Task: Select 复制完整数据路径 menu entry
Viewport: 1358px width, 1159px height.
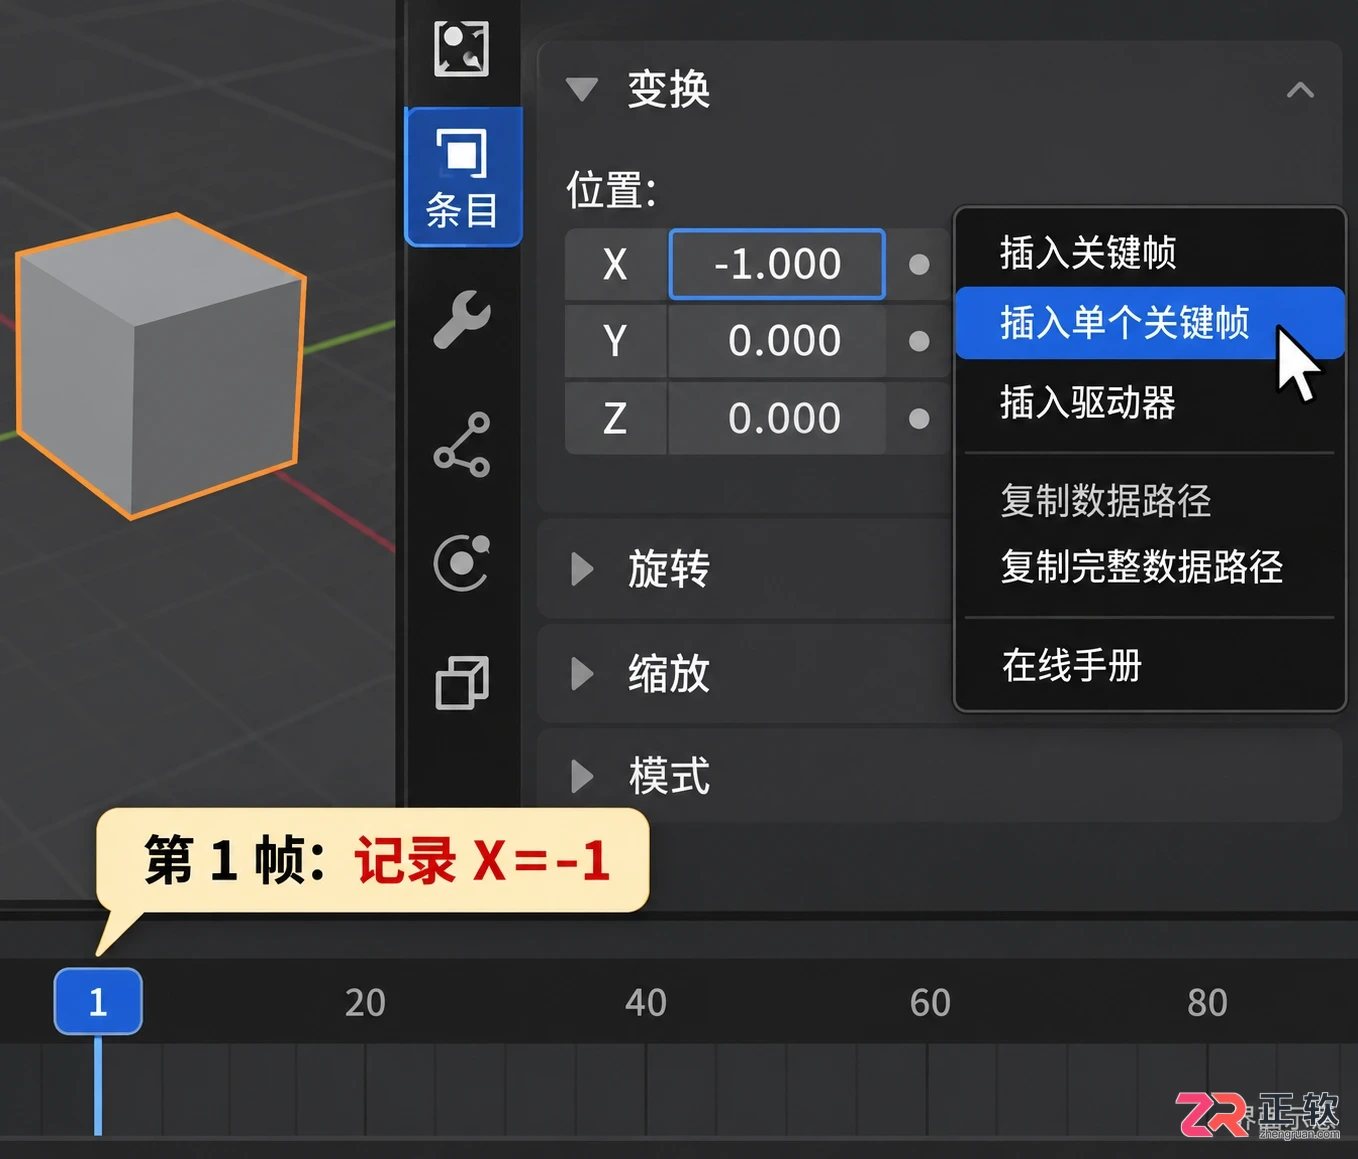Action: coord(1150,567)
